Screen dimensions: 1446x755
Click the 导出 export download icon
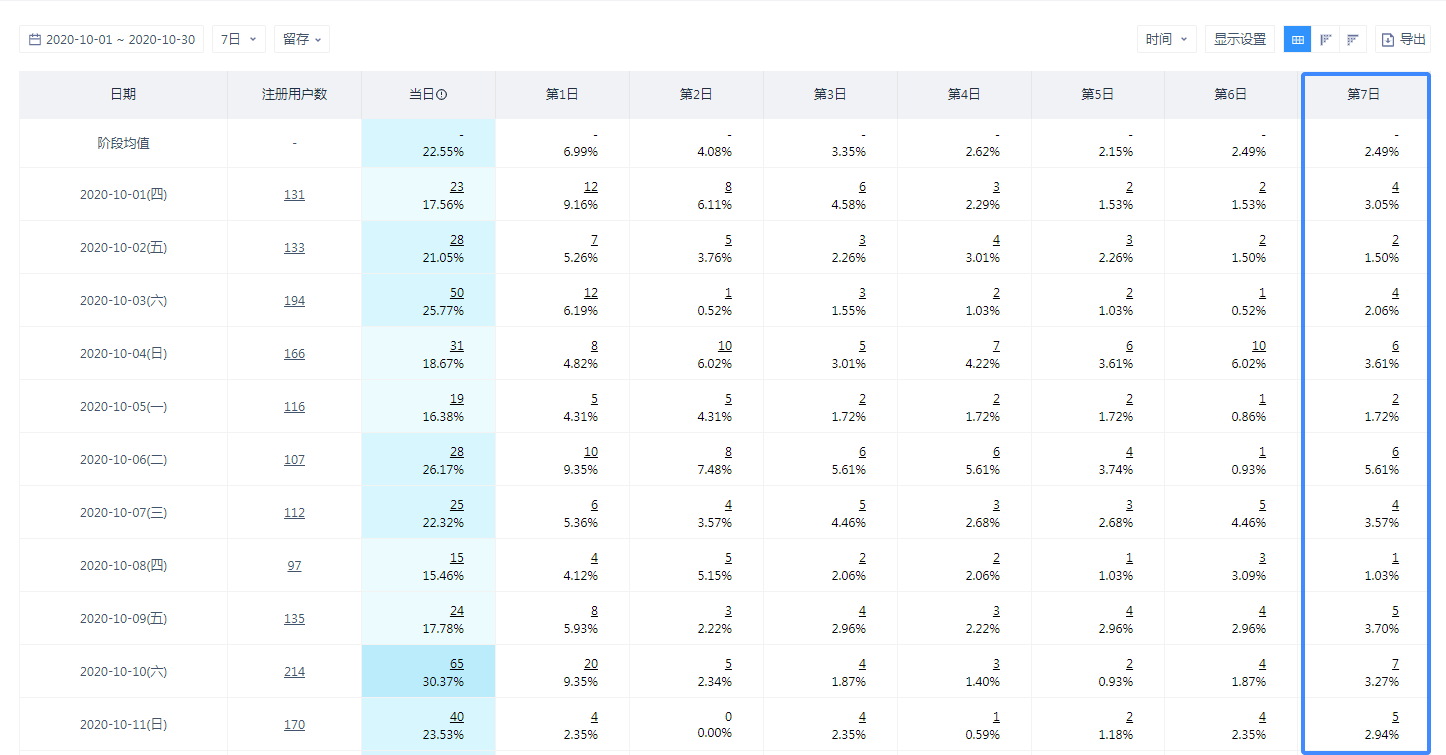(1387, 40)
